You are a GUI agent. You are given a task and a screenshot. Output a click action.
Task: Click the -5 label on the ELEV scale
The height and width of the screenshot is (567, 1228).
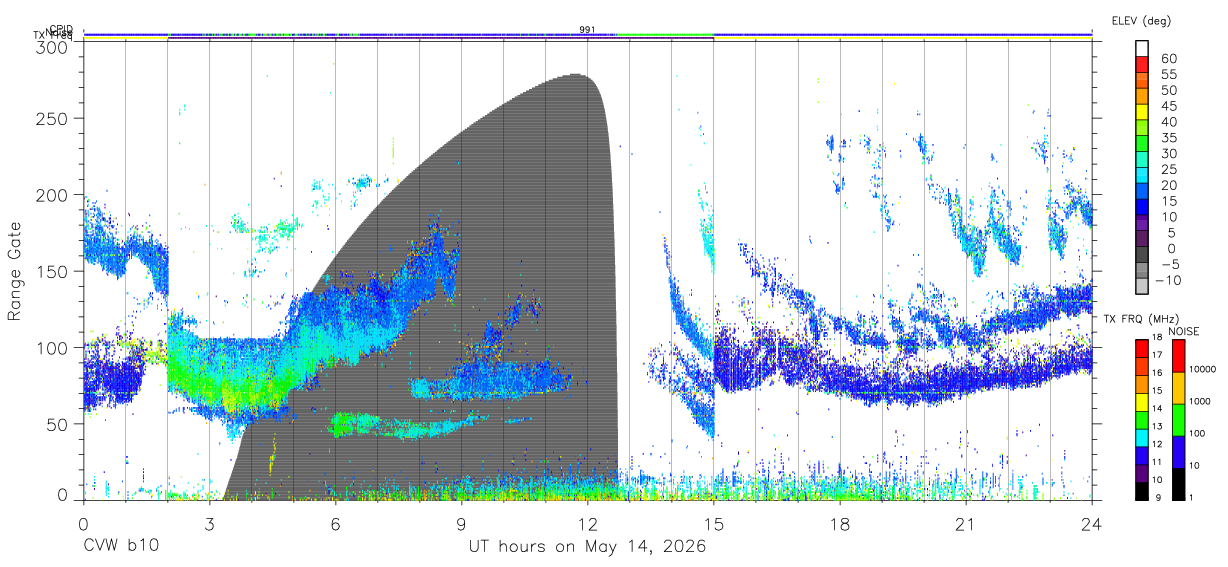click(x=1171, y=264)
